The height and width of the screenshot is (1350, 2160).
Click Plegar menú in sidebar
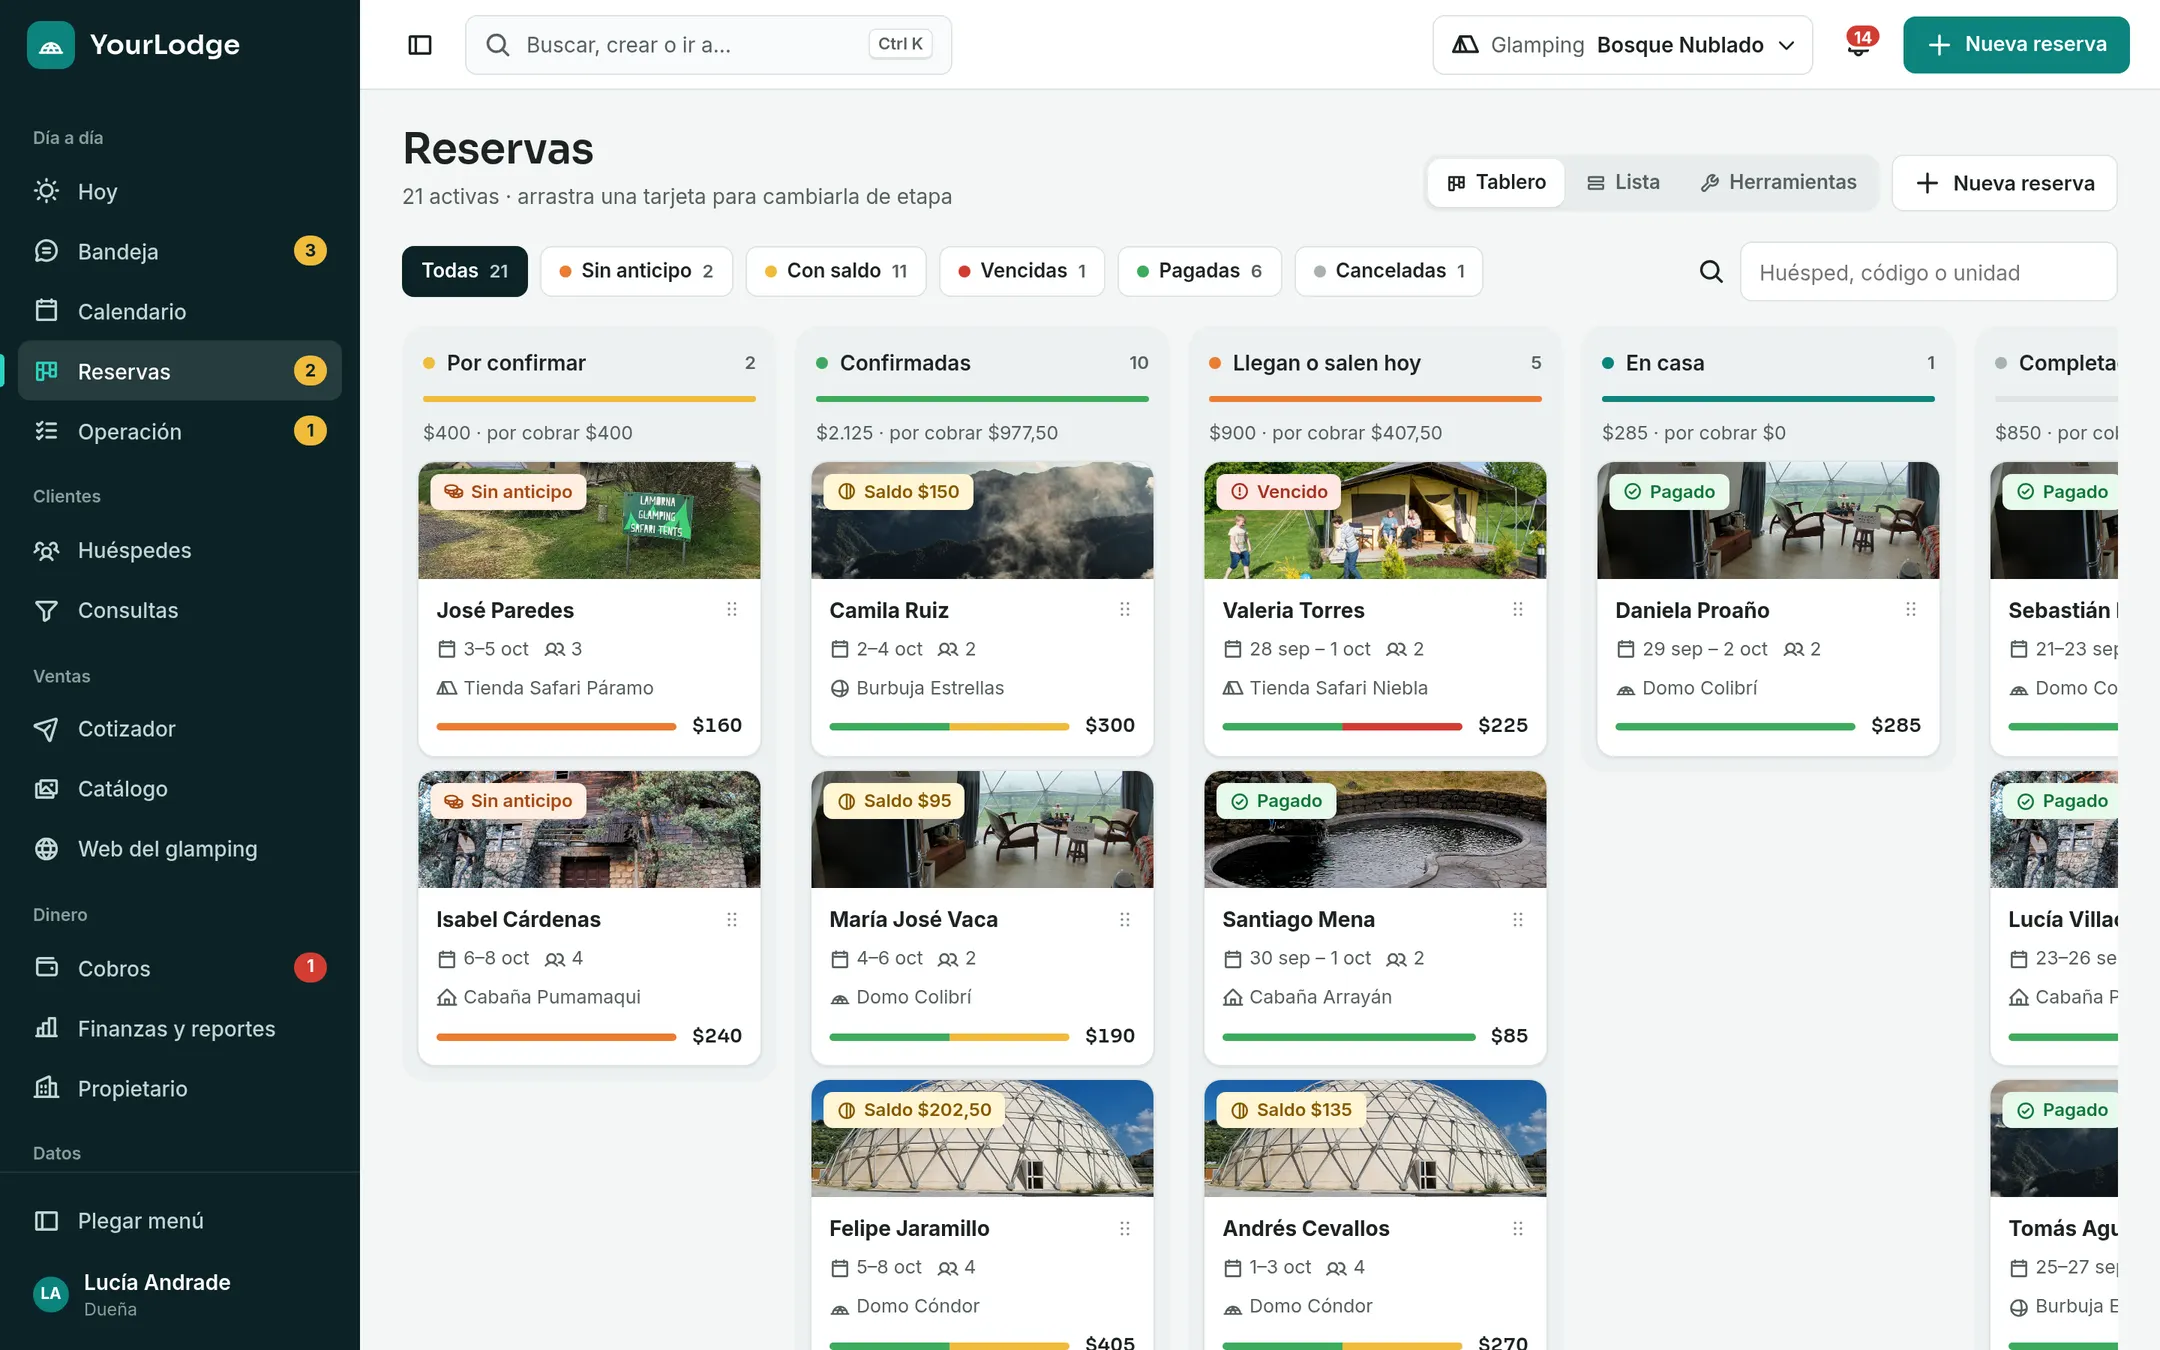click(180, 1221)
